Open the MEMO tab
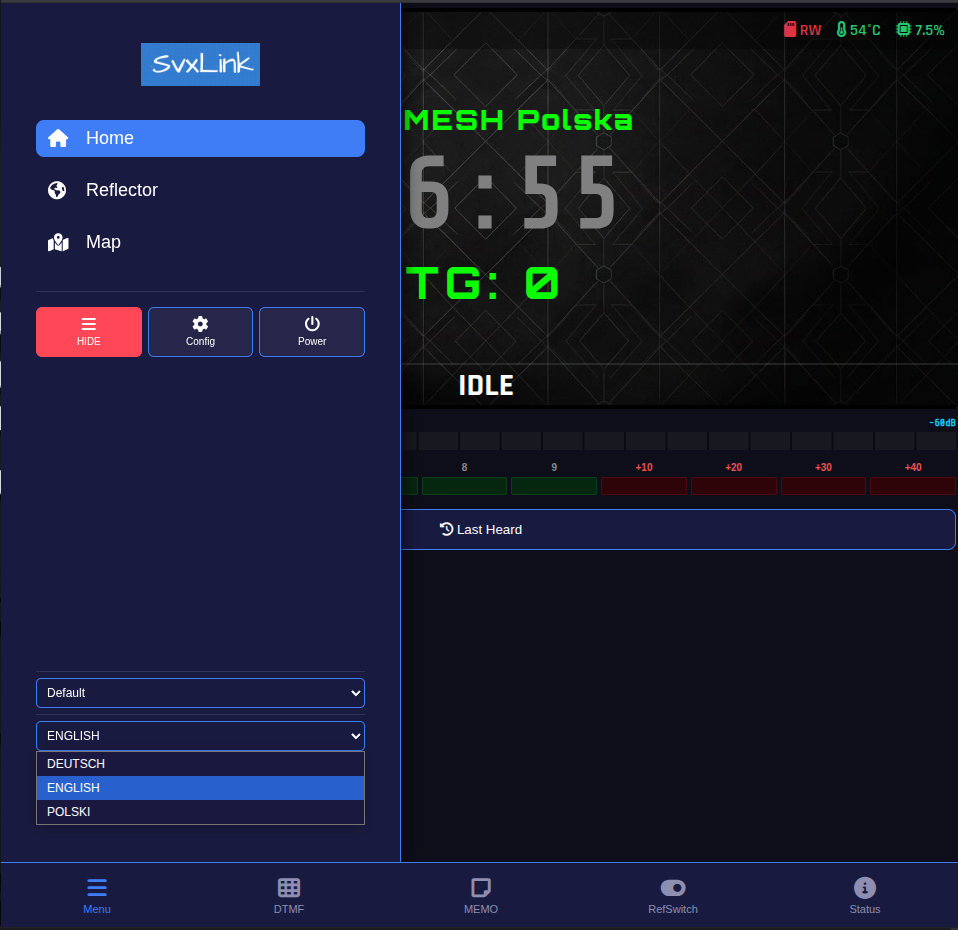Image resolution: width=958 pixels, height=930 pixels. [481, 896]
